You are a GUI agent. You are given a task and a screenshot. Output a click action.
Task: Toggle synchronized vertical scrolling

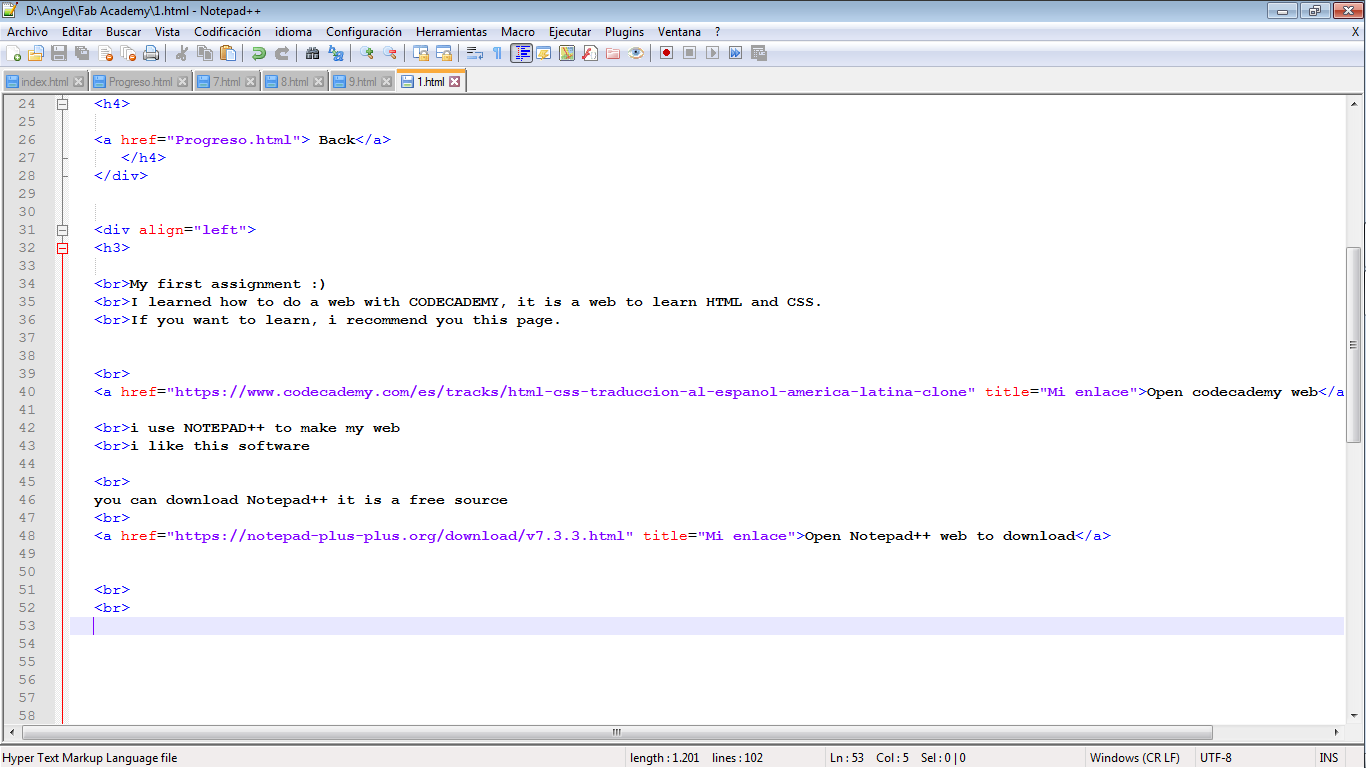click(x=421, y=53)
